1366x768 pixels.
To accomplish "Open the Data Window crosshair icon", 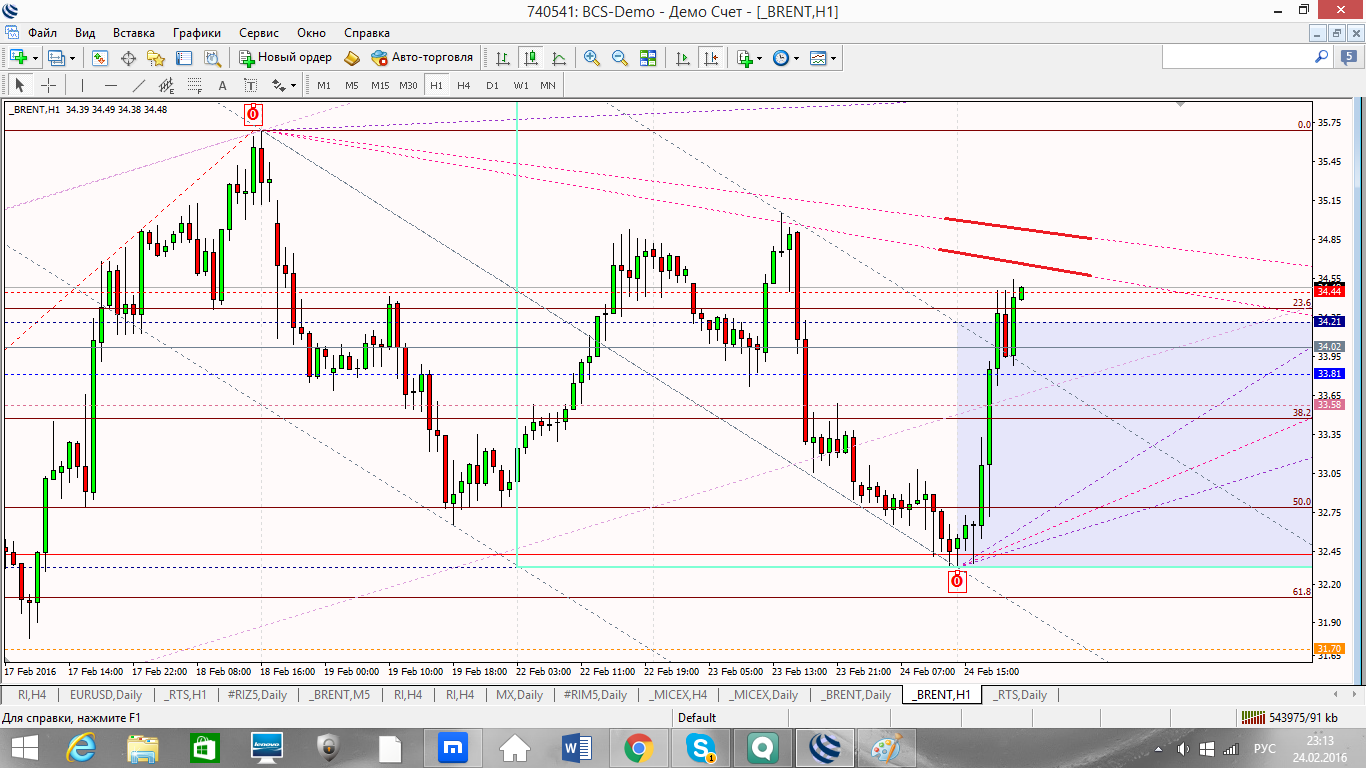I will tap(128, 58).
